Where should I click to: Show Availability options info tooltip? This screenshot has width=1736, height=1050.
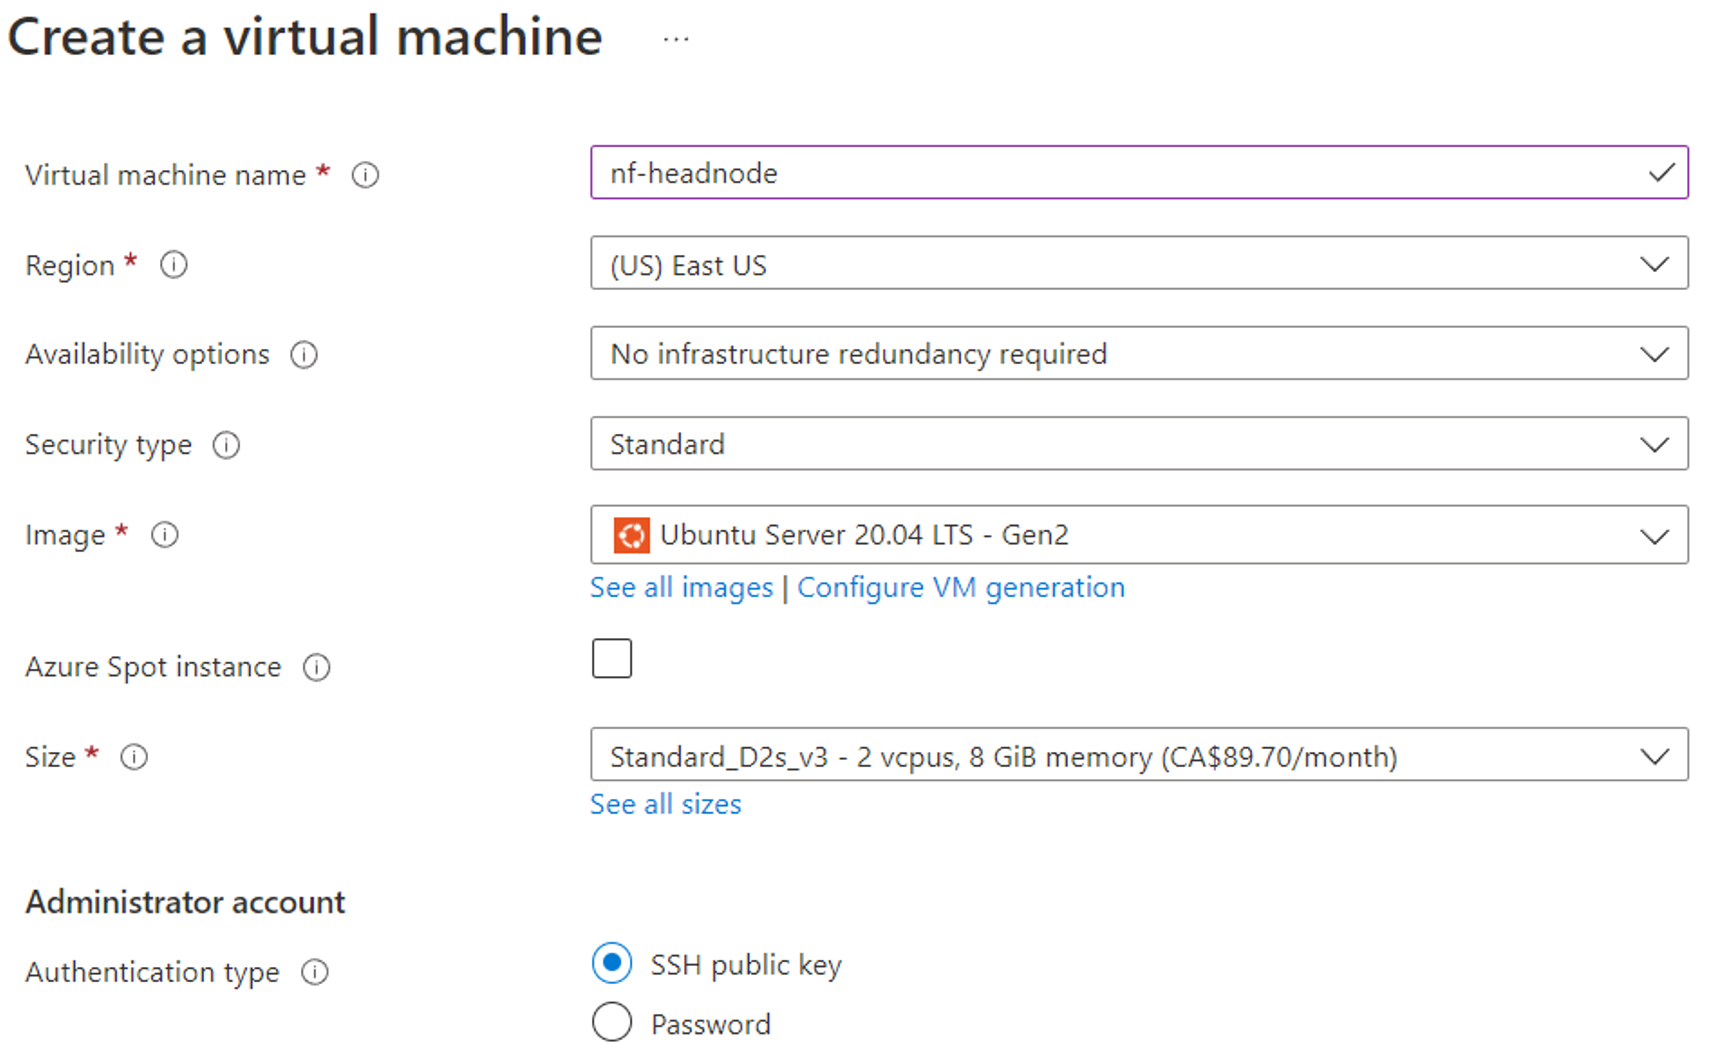tap(304, 355)
